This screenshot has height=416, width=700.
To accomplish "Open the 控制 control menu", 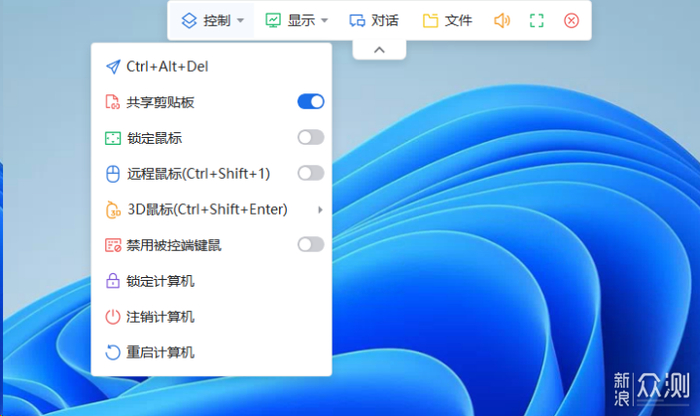I will pyautogui.click(x=212, y=21).
